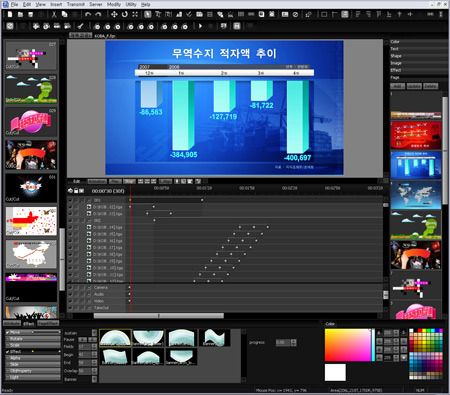450x395 pixels.
Task: Adjust the Begin value stepper
Action: pos(94,355)
